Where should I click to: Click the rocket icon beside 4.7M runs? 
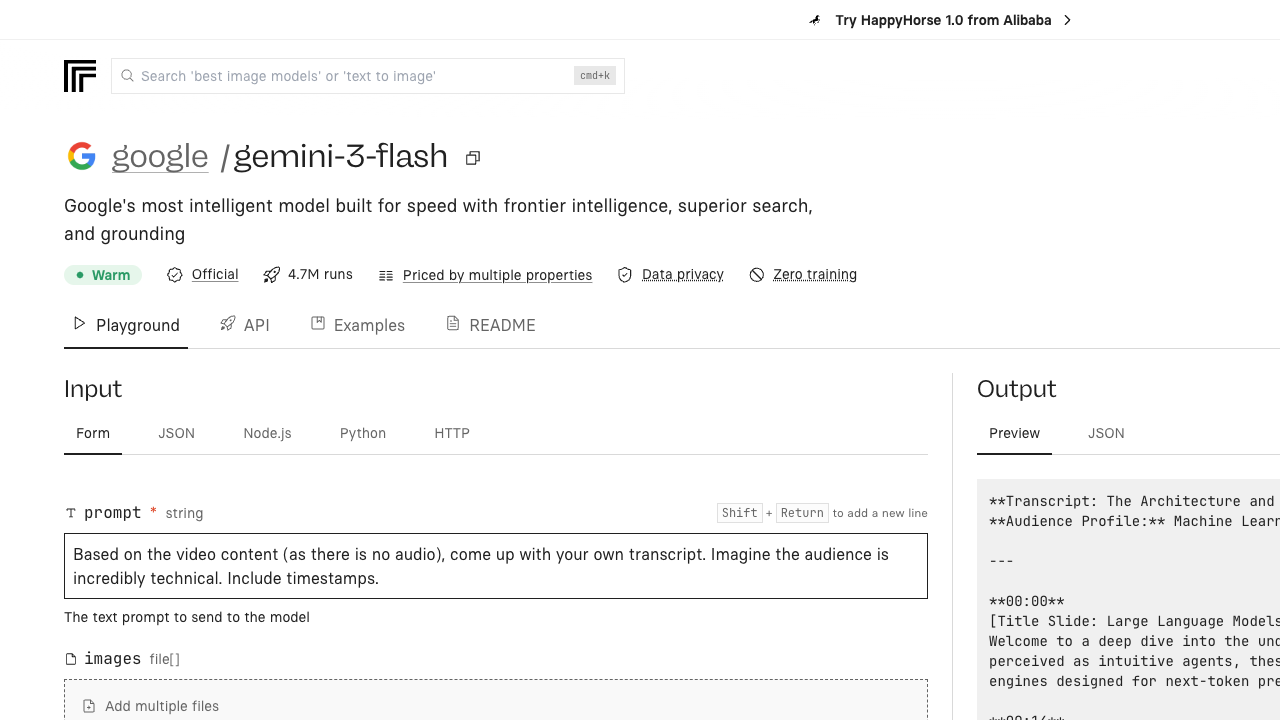point(271,275)
